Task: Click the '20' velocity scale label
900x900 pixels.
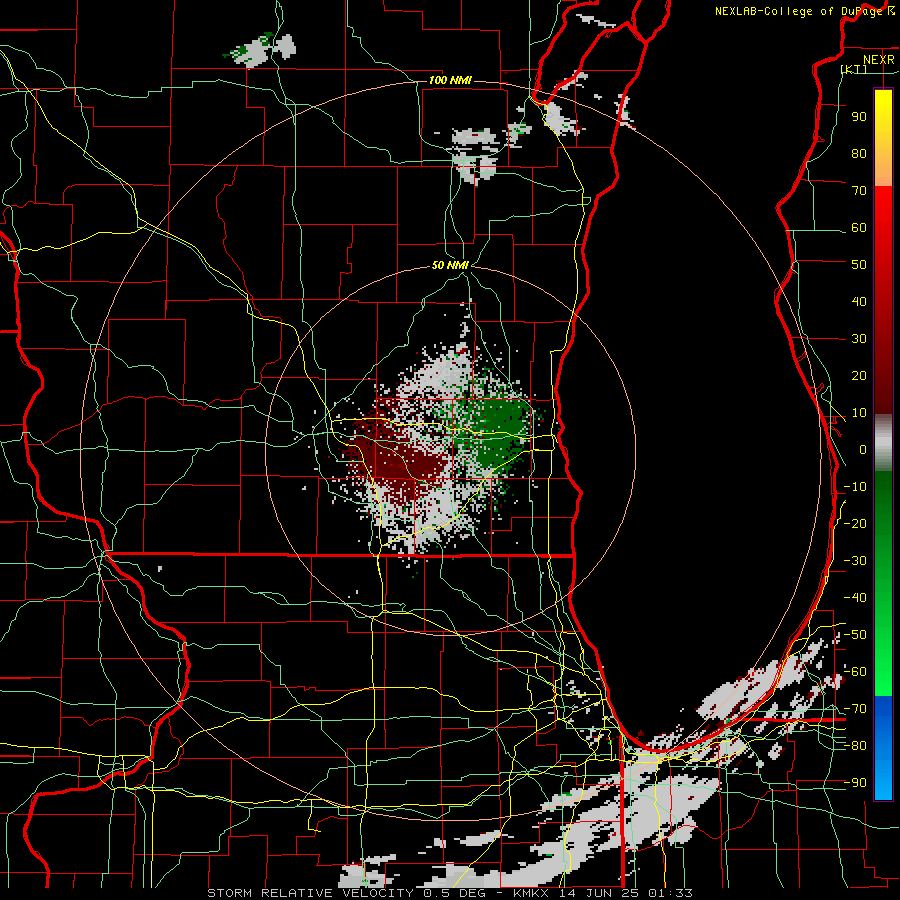Action: click(x=859, y=375)
